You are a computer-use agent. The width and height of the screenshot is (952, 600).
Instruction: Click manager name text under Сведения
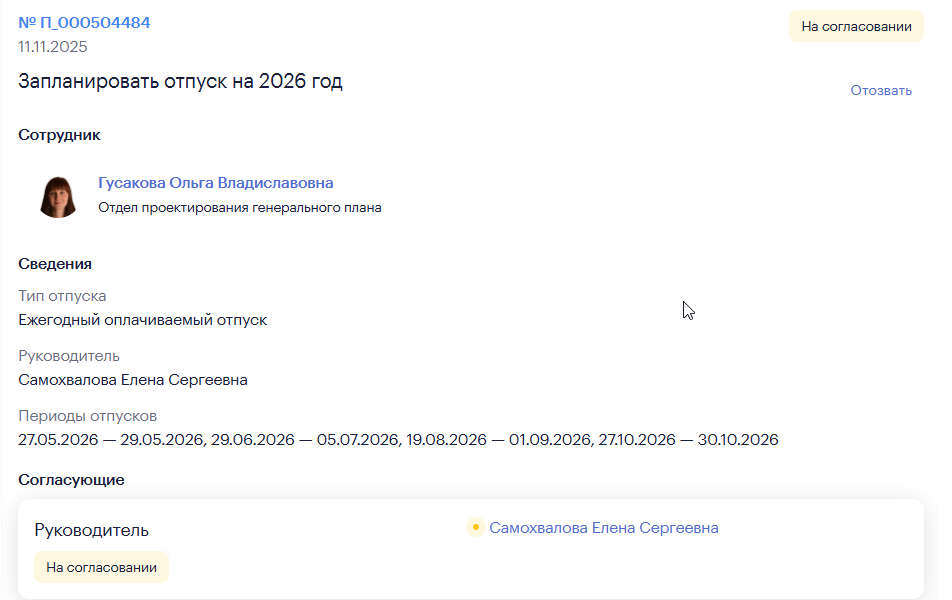pos(133,380)
